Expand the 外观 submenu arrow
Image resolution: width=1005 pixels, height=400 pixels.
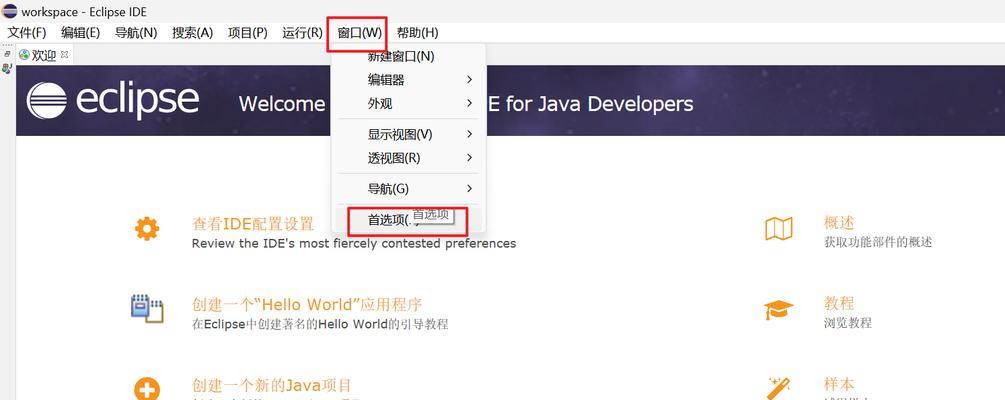tap(469, 103)
